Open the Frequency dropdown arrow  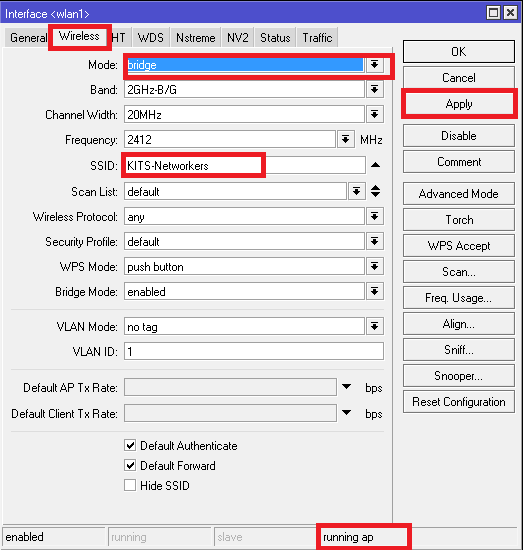coord(346,140)
